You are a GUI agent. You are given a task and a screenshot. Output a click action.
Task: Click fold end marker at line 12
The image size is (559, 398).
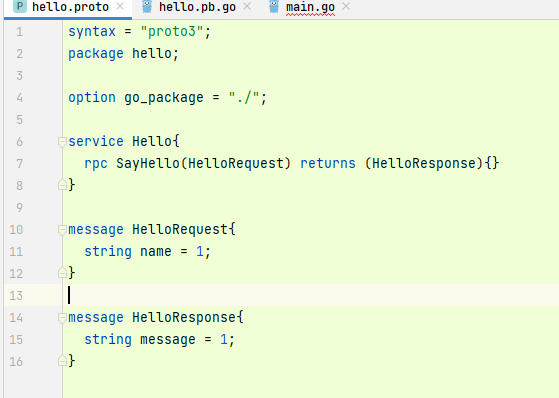pos(62,273)
